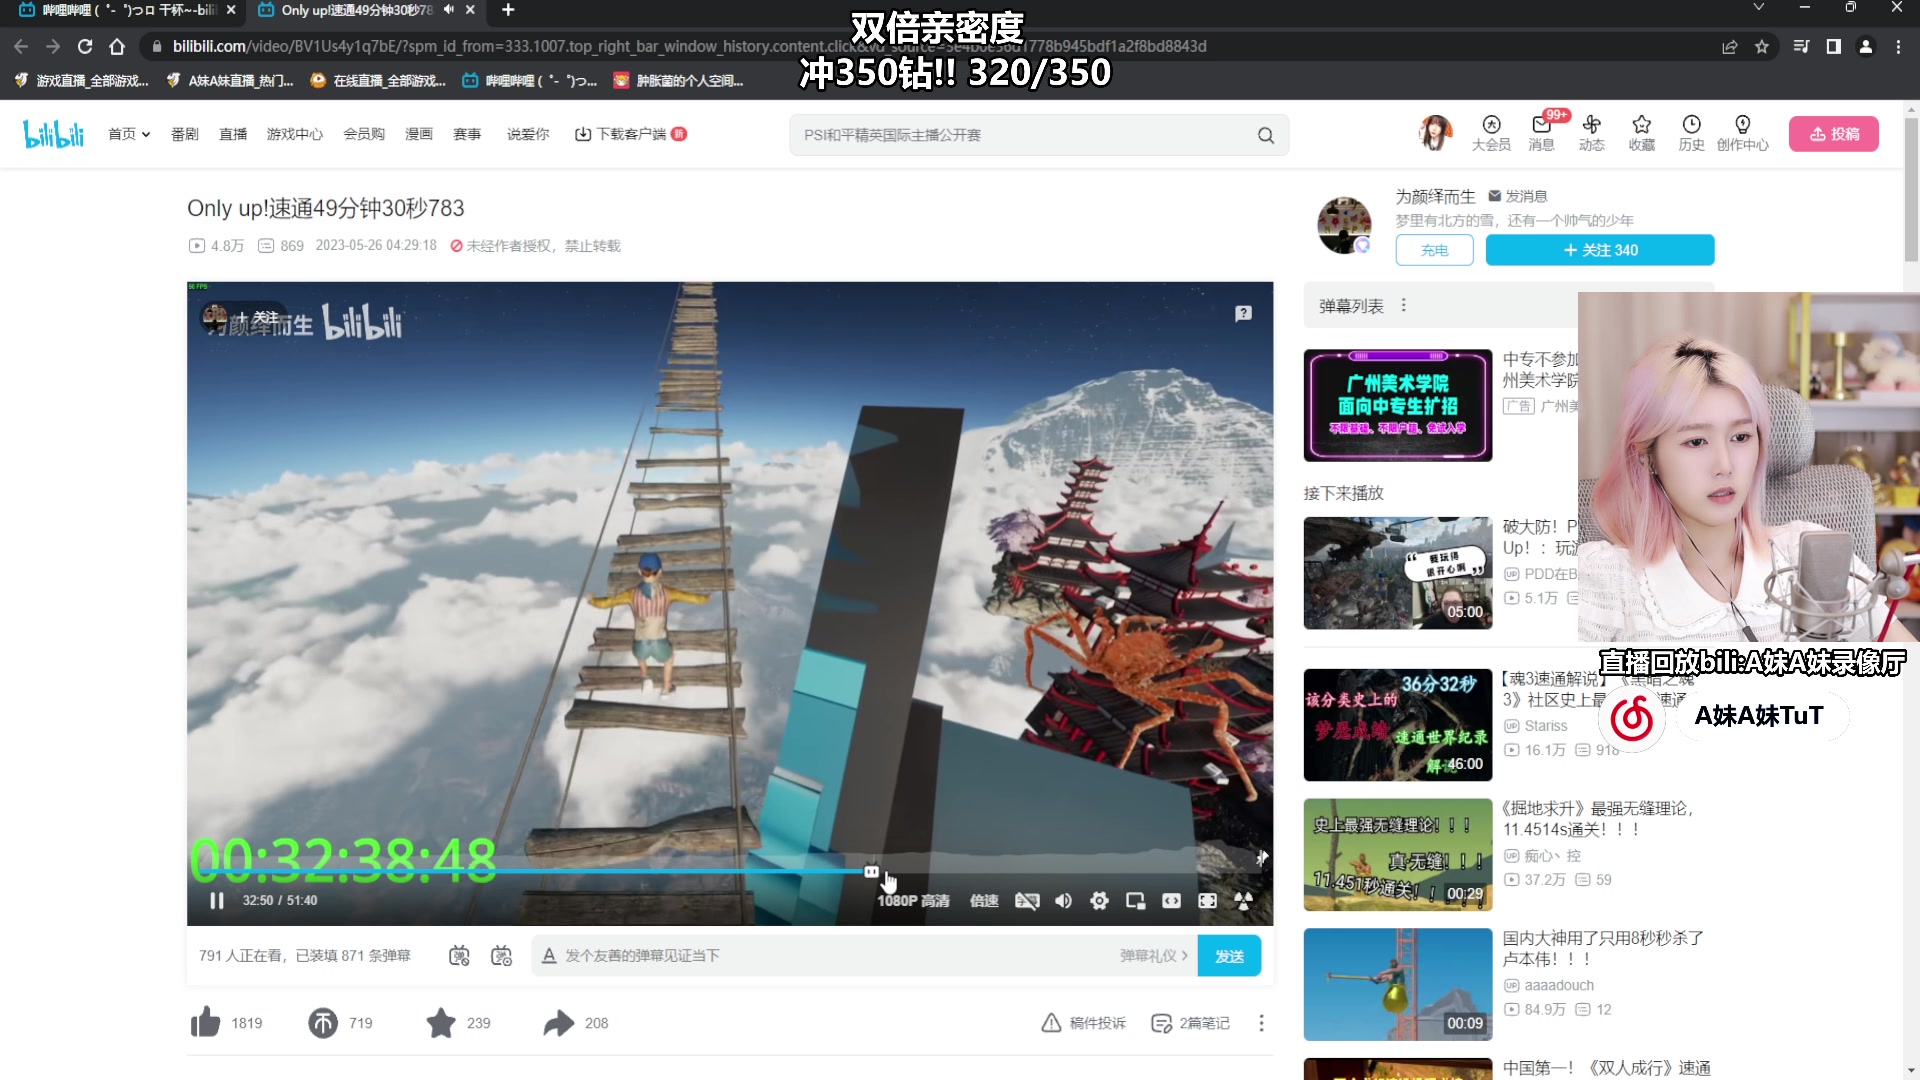Image resolution: width=1920 pixels, height=1080 pixels.
Task: Give a coin to the video
Action: (323, 1023)
